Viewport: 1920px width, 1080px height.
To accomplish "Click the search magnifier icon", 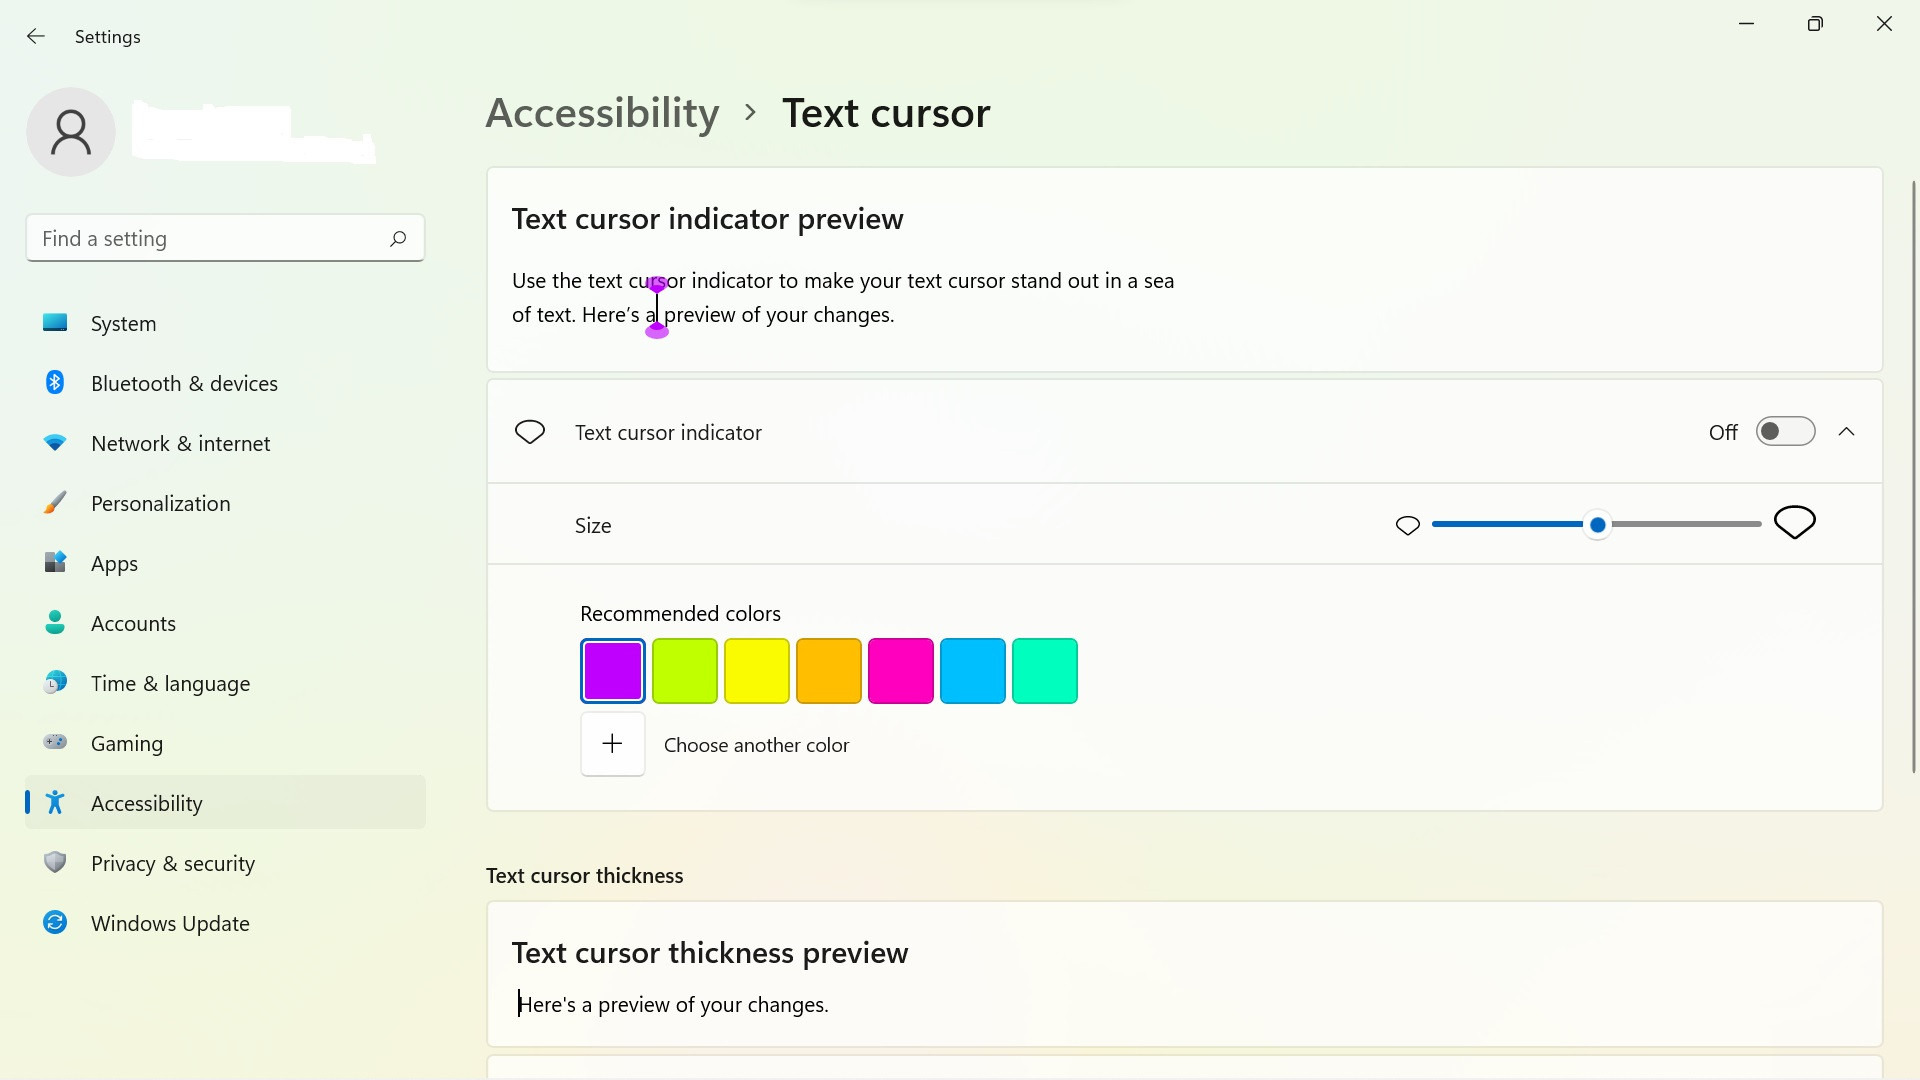I will tap(398, 238).
